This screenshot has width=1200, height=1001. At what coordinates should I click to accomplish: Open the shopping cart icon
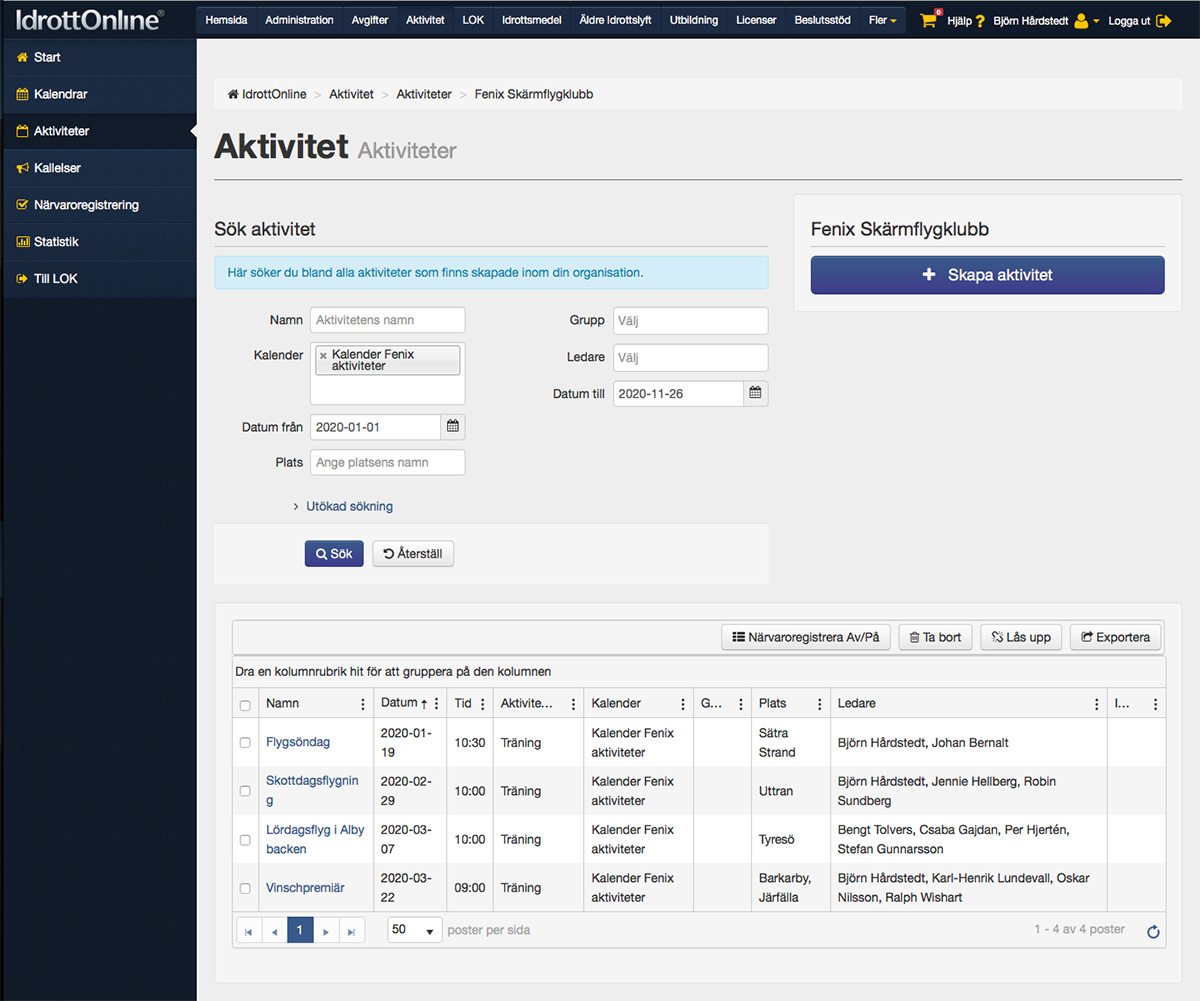[x=928, y=20]
